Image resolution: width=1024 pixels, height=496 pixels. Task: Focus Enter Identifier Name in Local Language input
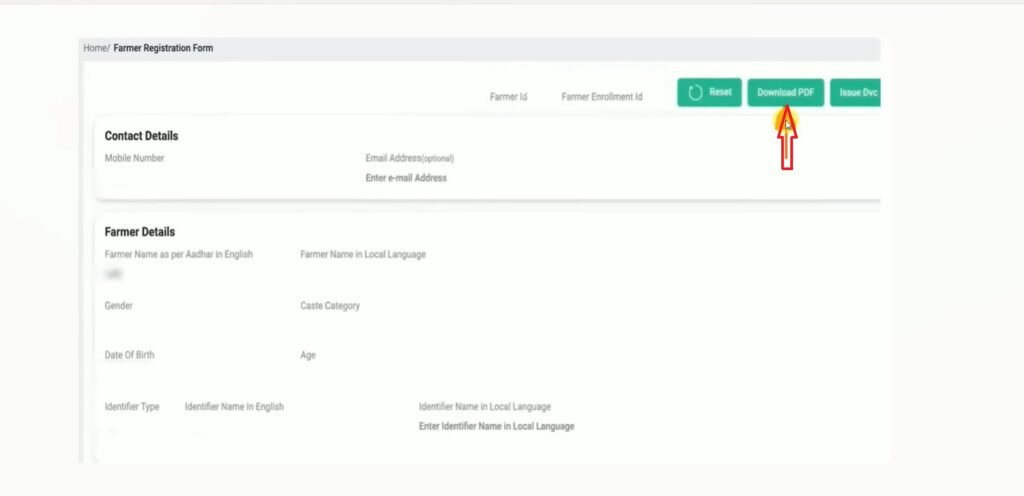496,426
